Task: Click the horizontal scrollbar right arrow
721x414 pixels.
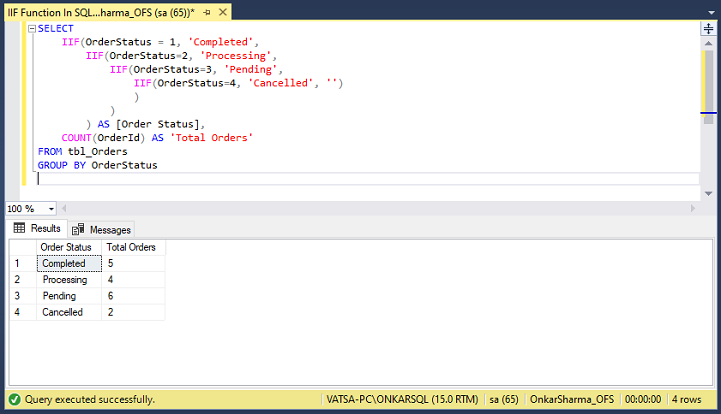Action: (x=693, y=208)
